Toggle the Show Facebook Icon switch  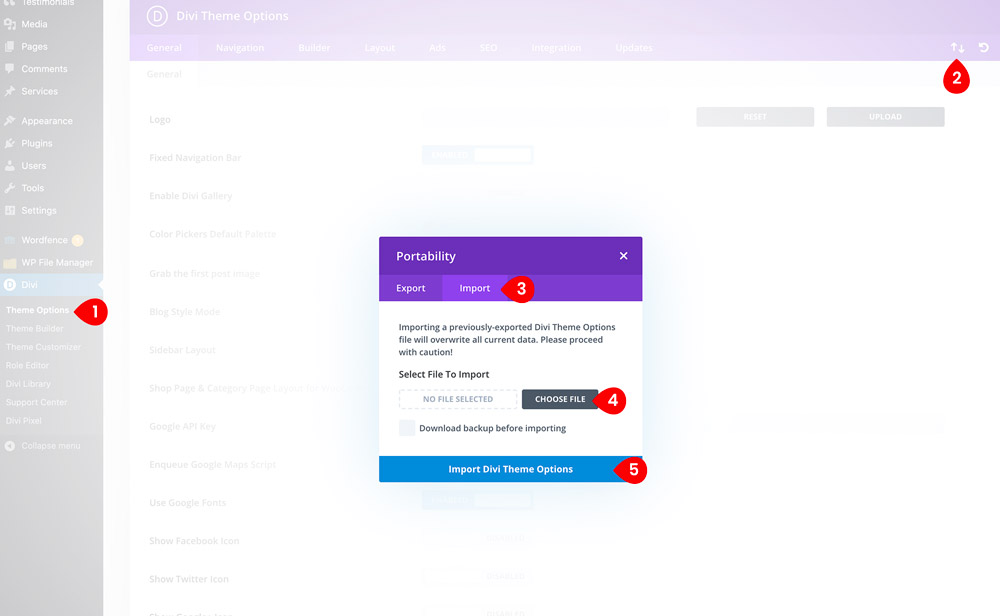tap(477, 539)
